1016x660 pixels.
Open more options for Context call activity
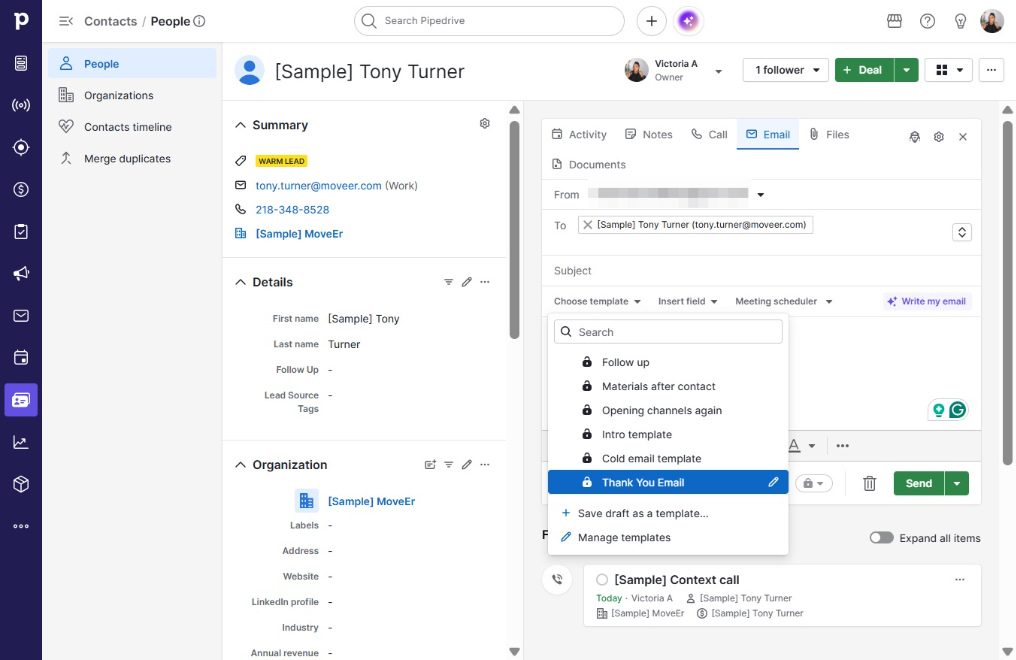tap(960, 580)
